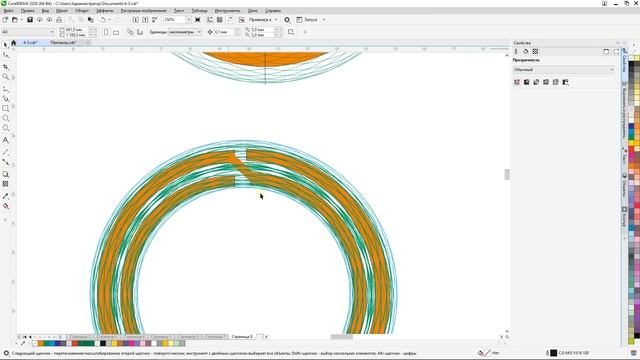The width and height of the screenshot is (640, 360).
Task: Choose the Uniform transparency type icon
Action: [527, 82]
